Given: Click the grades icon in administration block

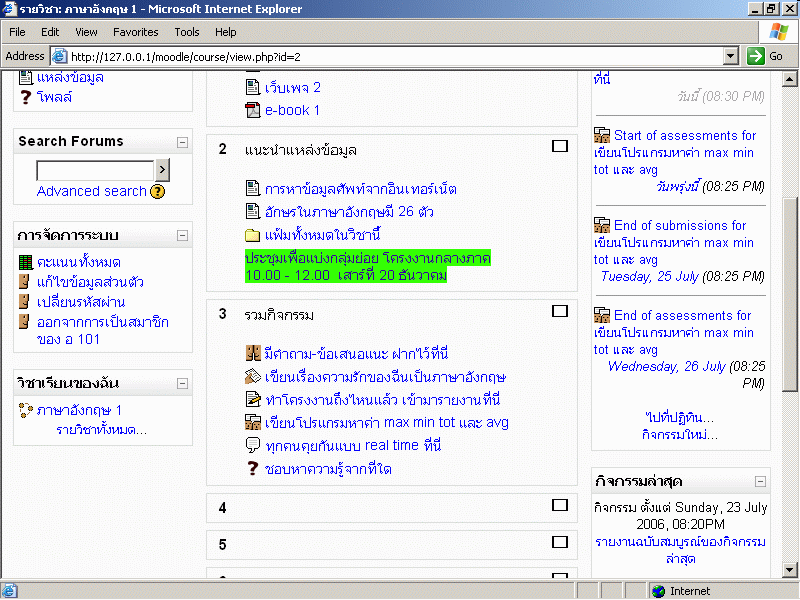Looking at the screenshot, I should point(26,262).
